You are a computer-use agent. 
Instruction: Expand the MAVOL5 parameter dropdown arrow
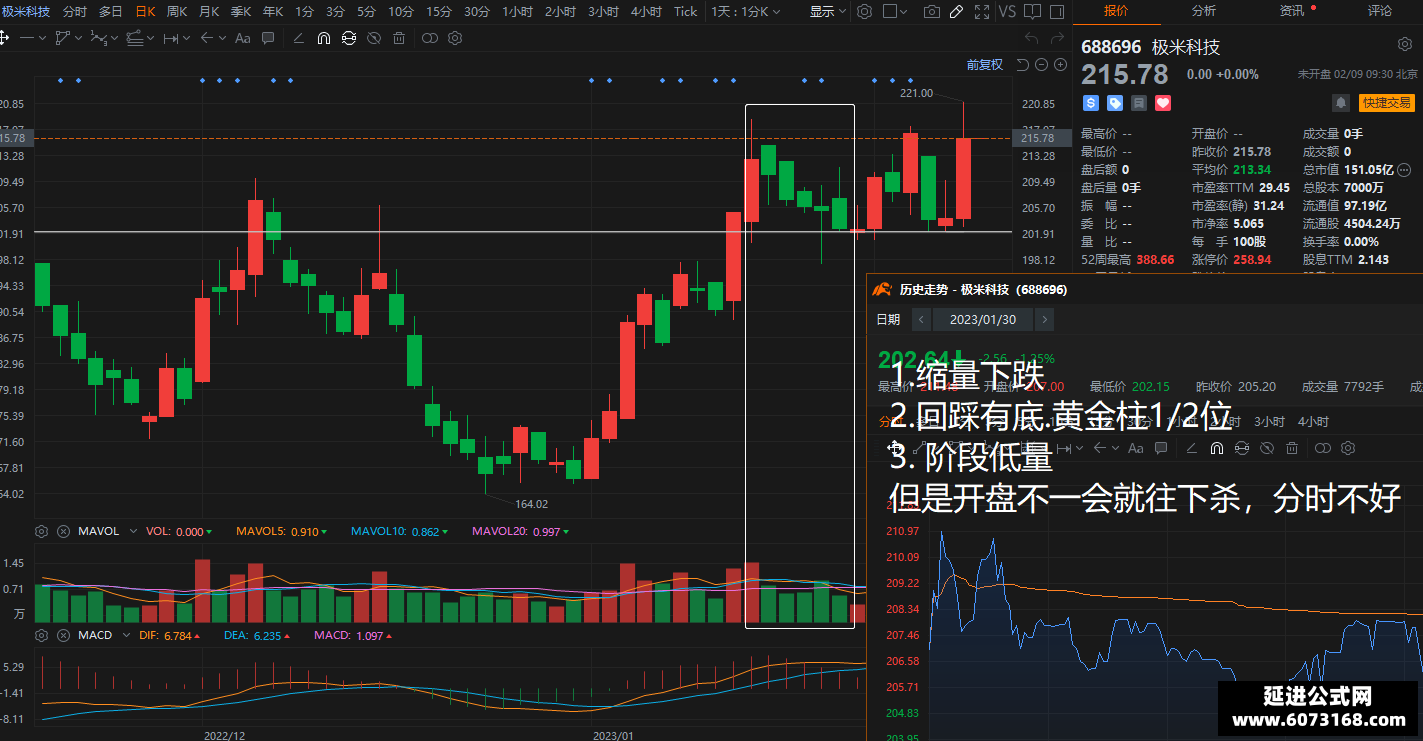tap(325, 533)
